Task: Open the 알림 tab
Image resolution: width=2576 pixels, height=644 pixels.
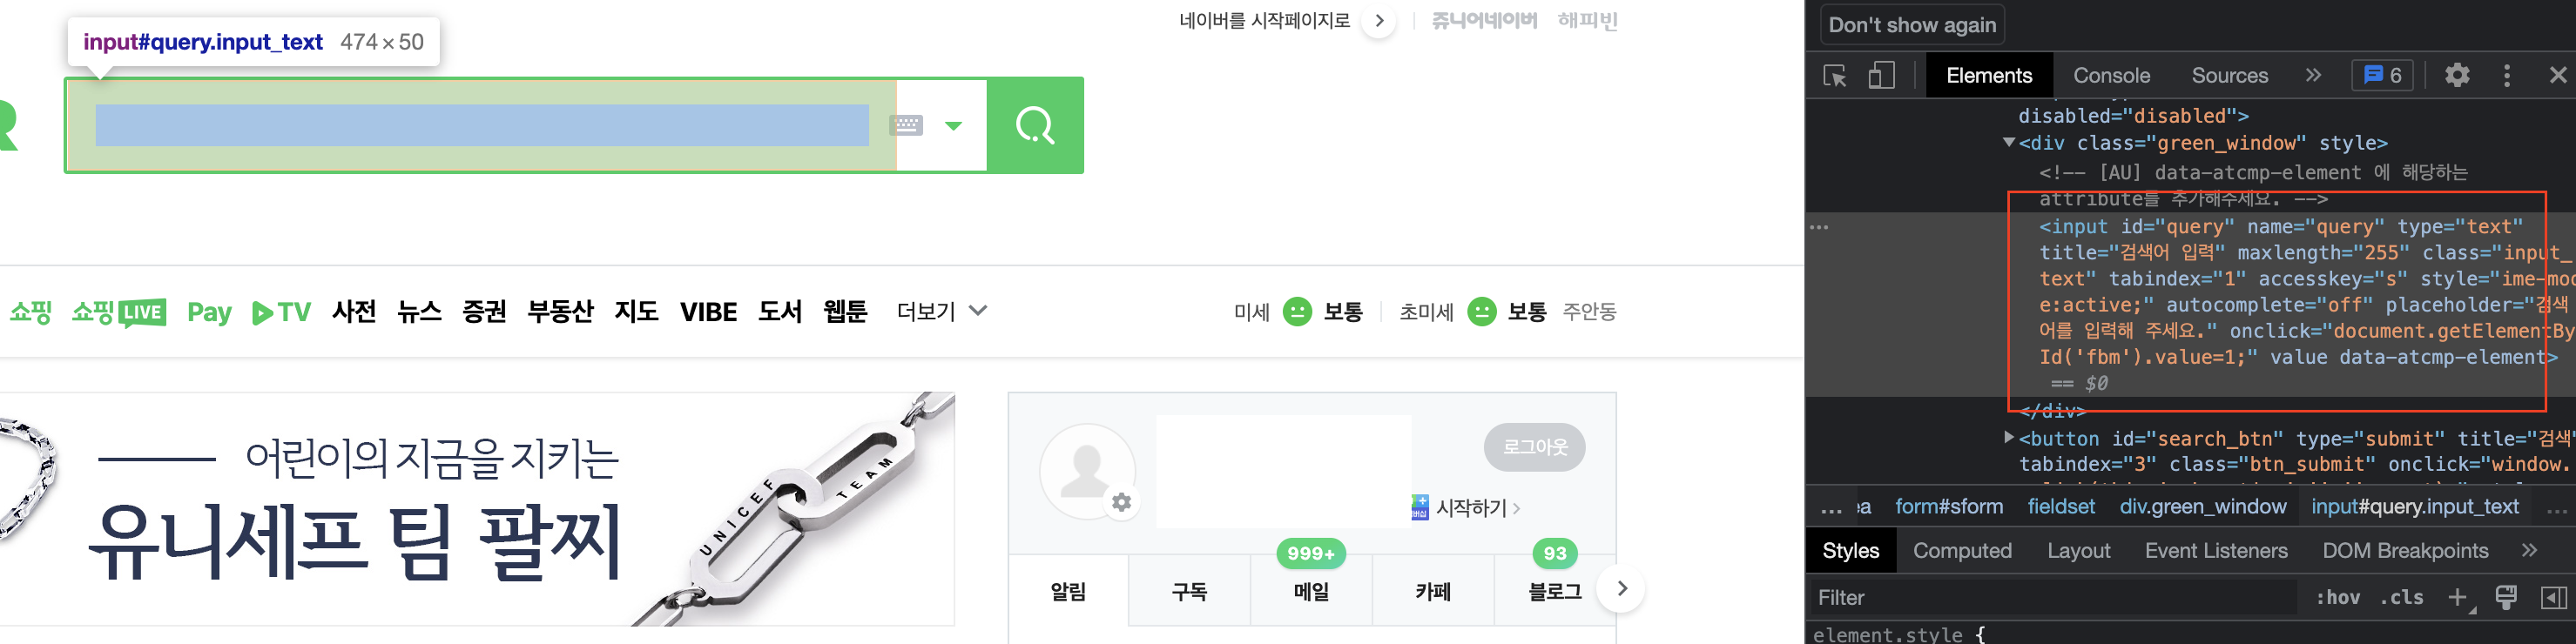Action: 1068,591
